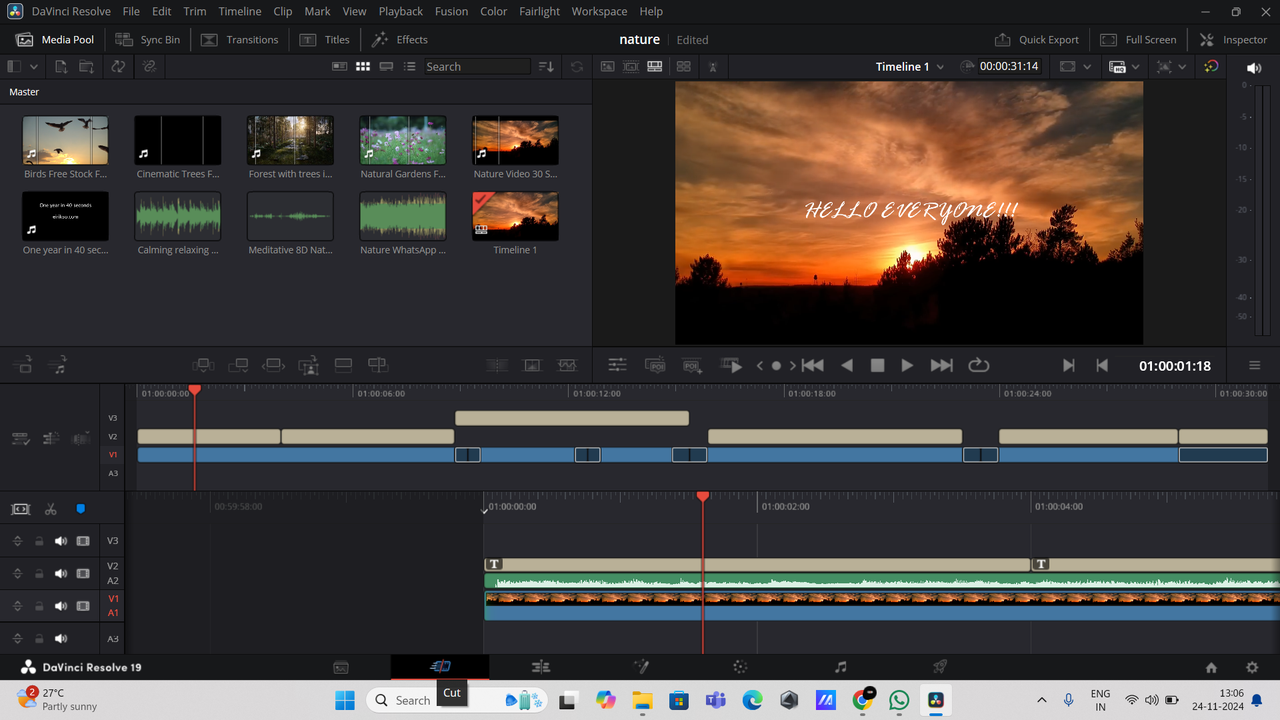
Task: Disable video on the V1 track
Action: tap(83, 606)
